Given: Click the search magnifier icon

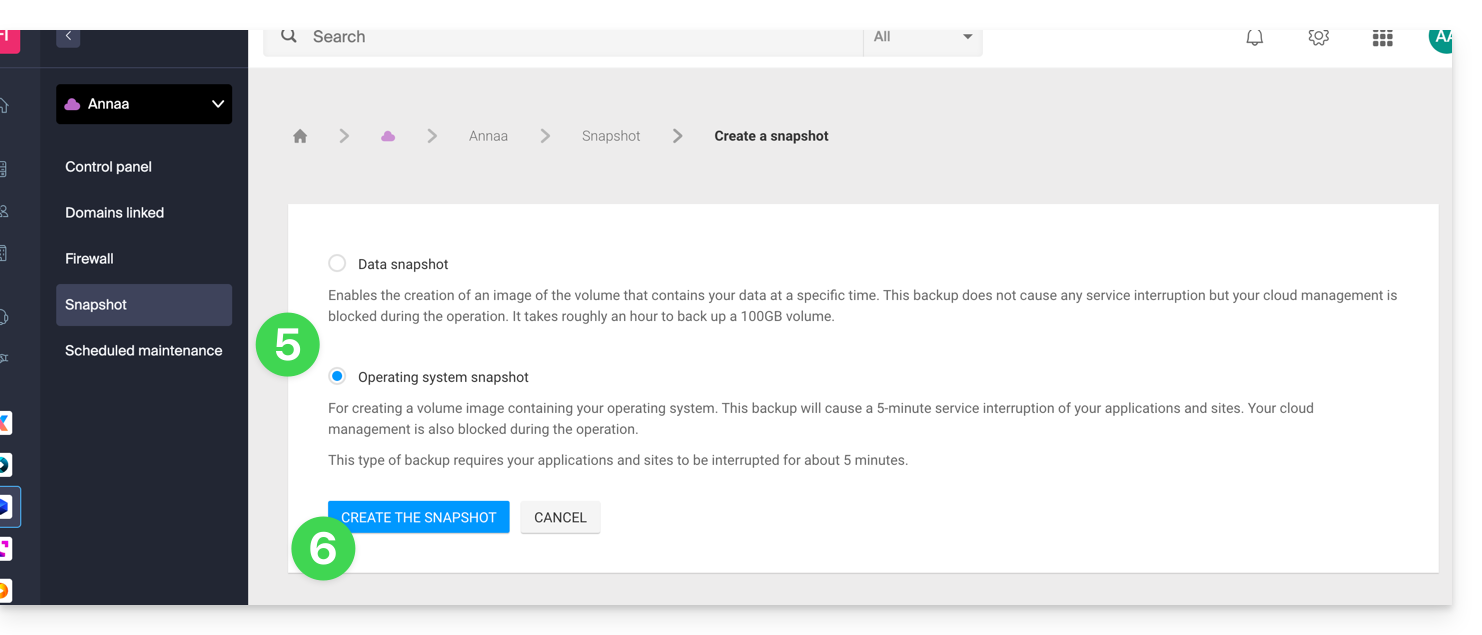Looking at the screenshot, I should 289,36.
